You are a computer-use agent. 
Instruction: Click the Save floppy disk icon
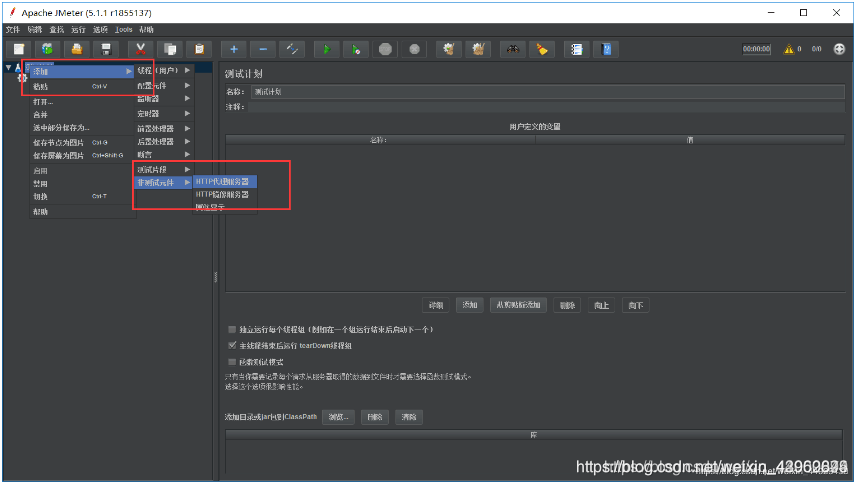coord(106,49)
